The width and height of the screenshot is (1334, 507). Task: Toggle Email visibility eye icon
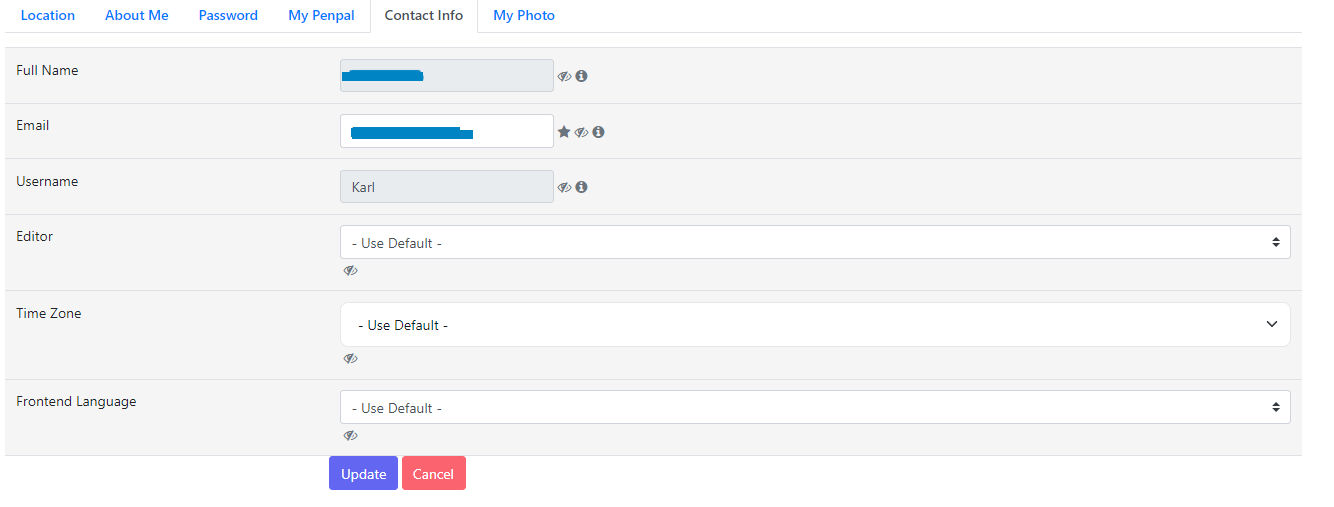[x=581, y=132]
